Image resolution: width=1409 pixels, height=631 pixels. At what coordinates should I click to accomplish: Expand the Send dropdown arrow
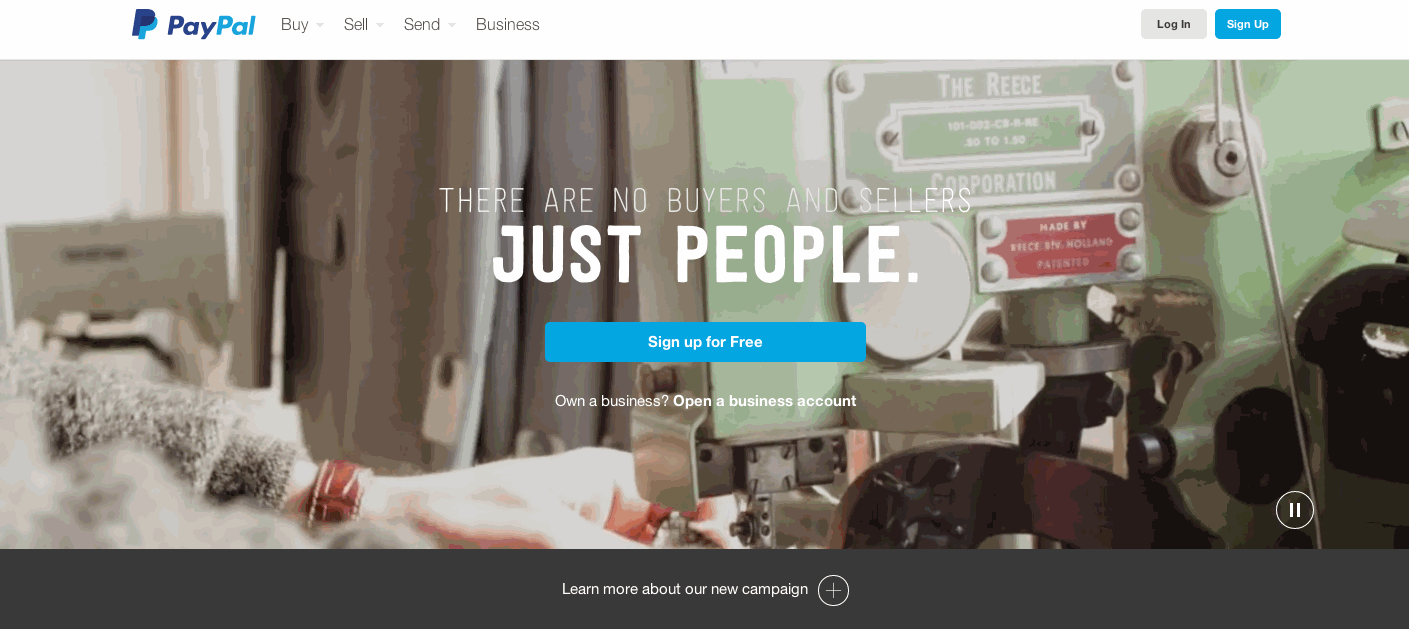(452, 25)
